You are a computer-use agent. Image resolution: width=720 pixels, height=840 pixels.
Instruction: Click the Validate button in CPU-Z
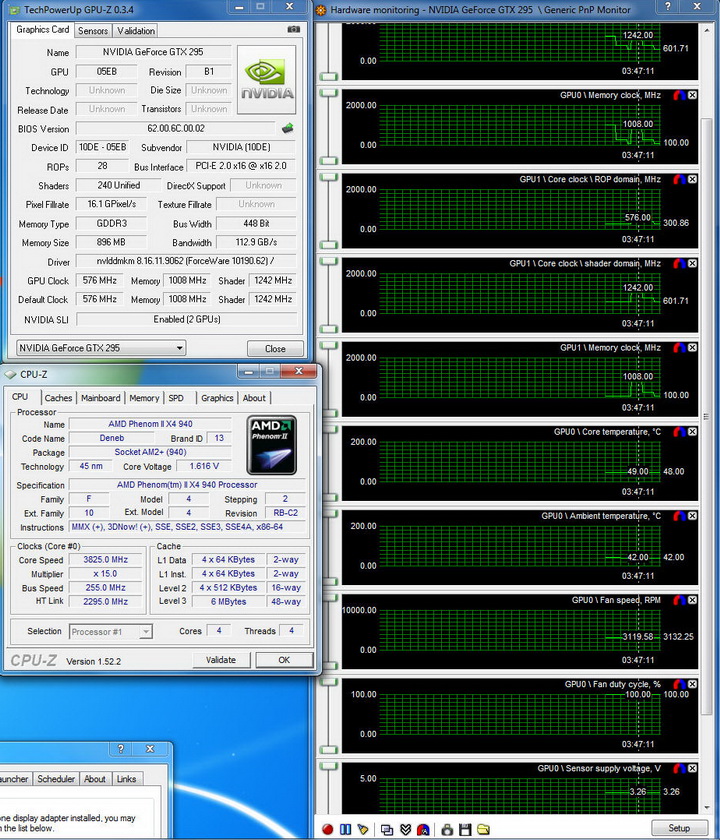(221, 660)
